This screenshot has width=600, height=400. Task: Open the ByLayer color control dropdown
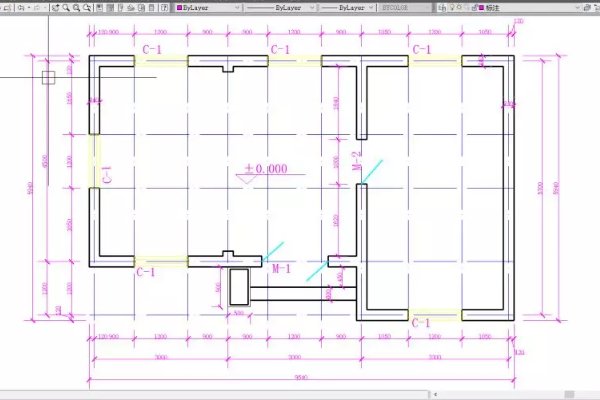(237, 7)
